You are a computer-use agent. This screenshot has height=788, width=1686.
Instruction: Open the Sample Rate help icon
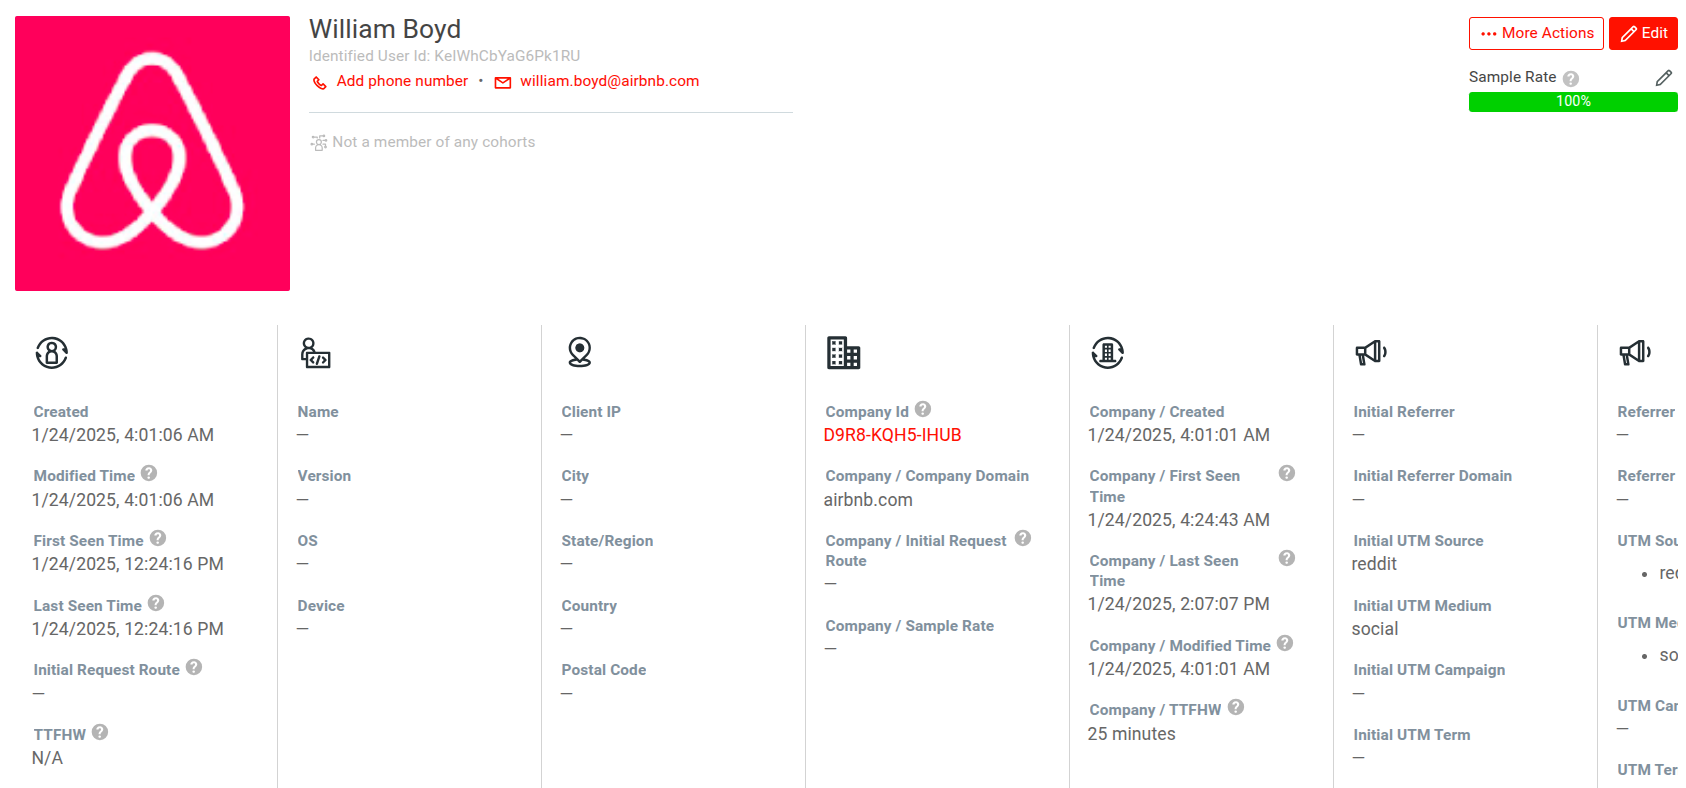pos(1571,78)
